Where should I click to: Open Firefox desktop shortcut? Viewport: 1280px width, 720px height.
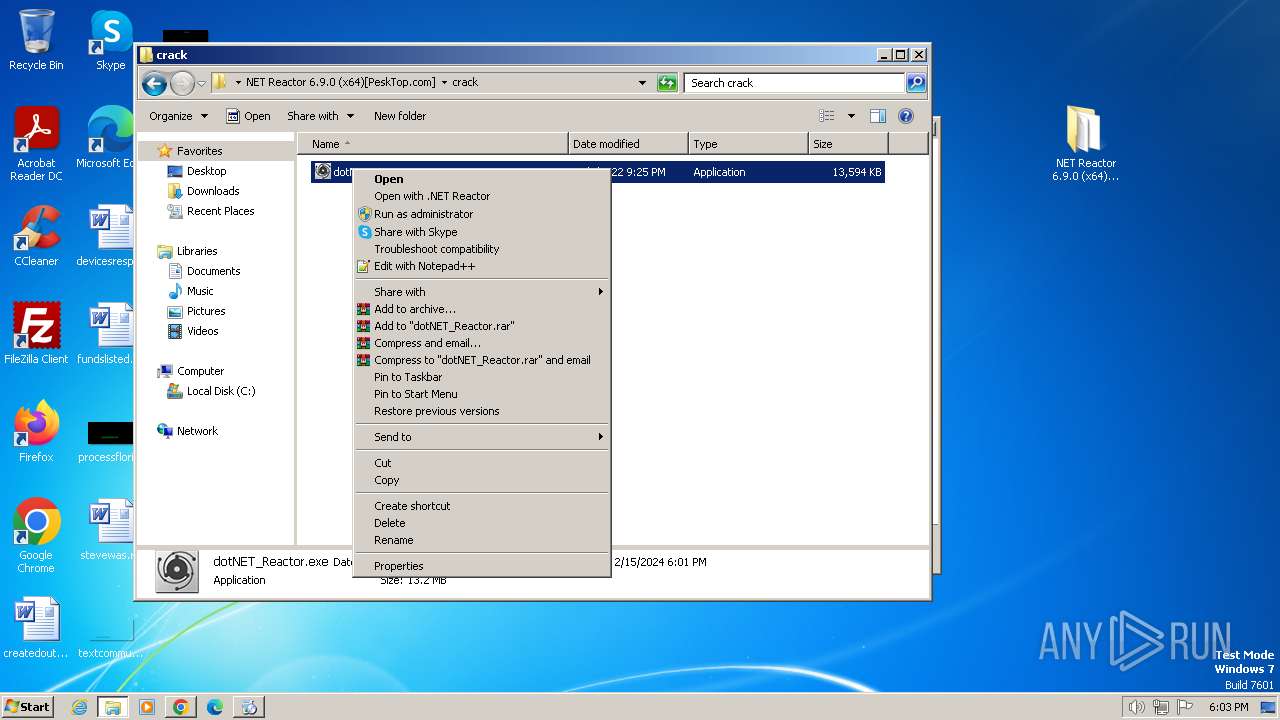[x=36, y=431]
